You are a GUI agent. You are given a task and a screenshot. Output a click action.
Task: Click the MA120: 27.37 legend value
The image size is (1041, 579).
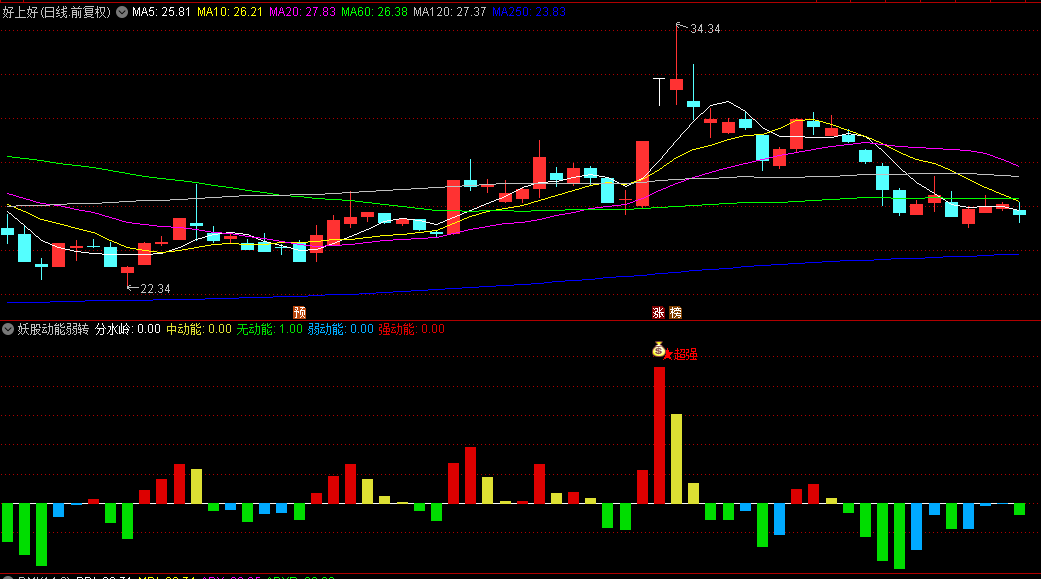click(x=449, y=12)
